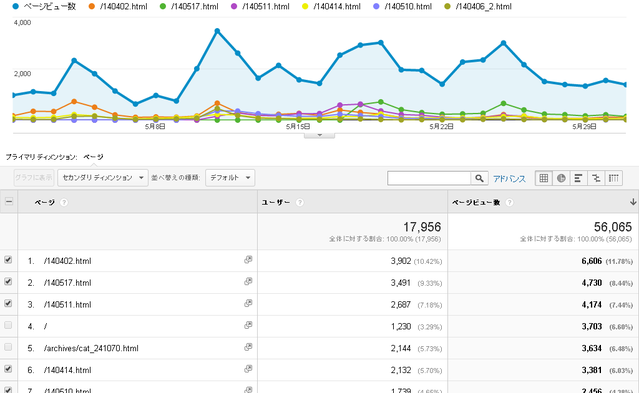Switch to the comparison view icon
639x393 pixels.
point(596,178)
